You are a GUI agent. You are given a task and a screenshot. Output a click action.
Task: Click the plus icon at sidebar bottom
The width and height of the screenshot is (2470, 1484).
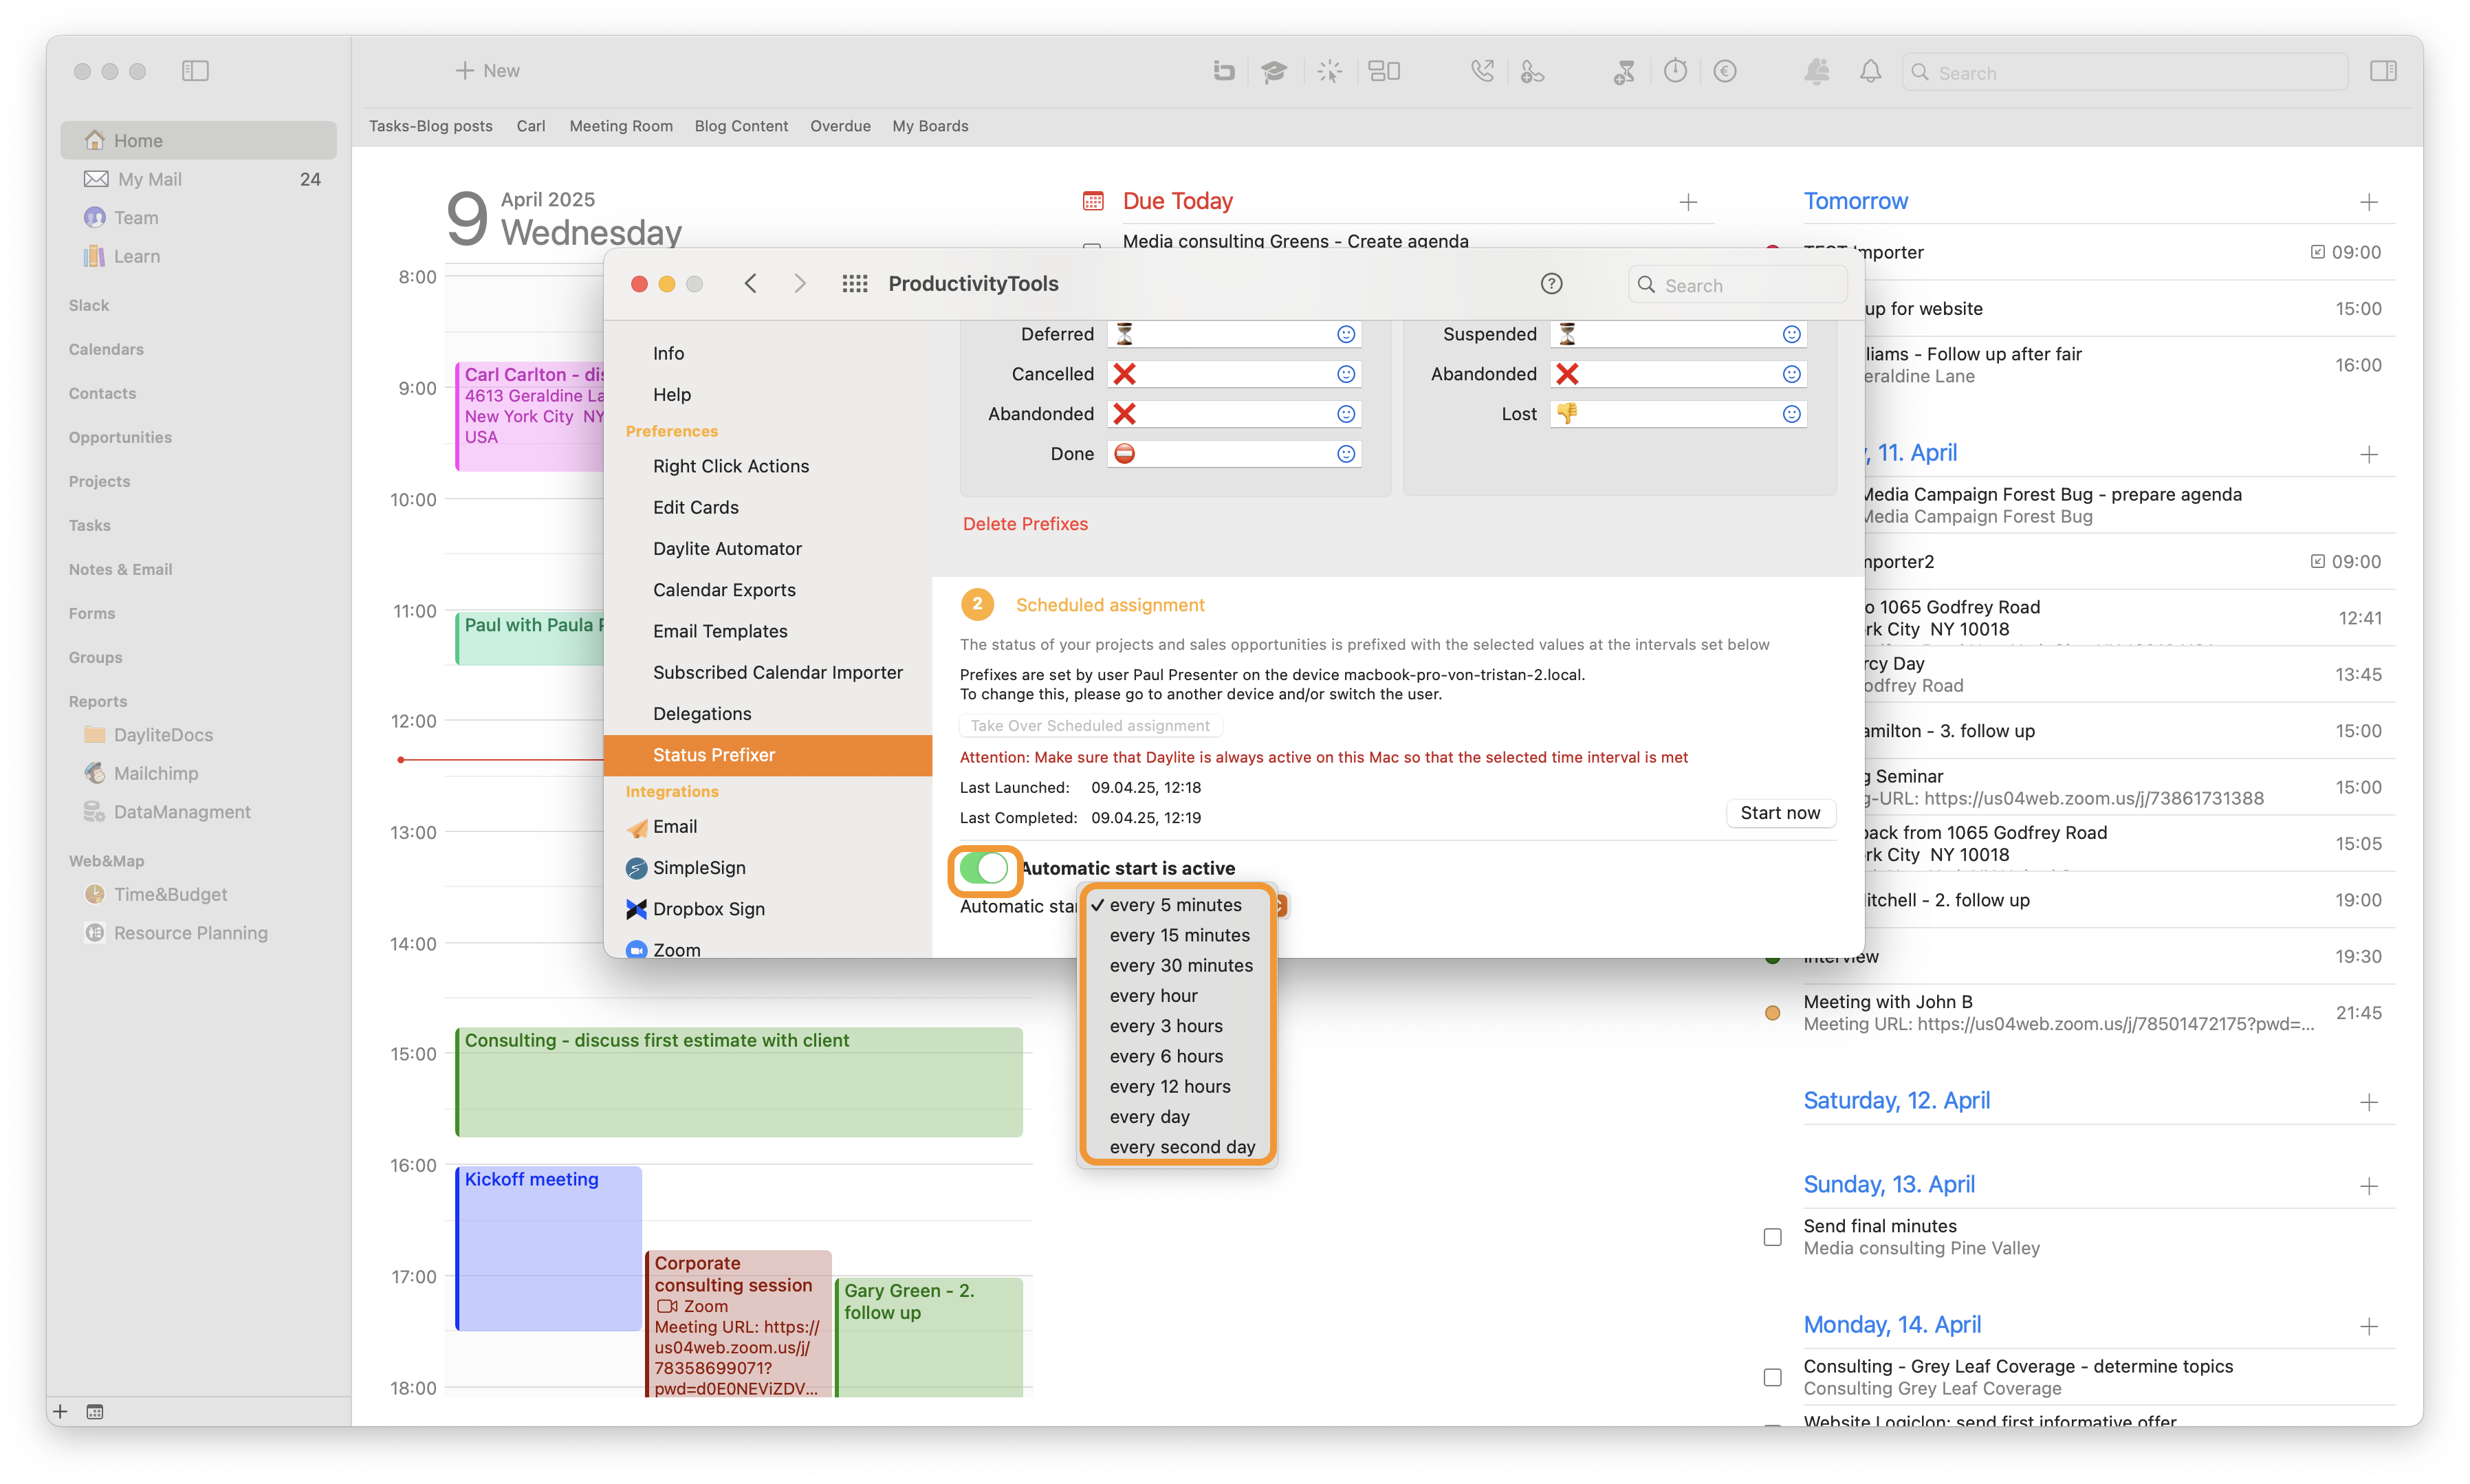click(x=60, y=1411)
